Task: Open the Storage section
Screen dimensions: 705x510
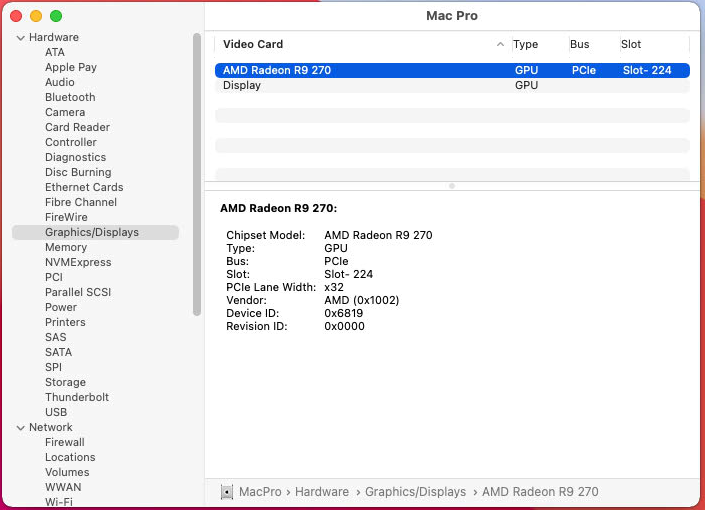Action: pyautogui.click(x=65, y=382)
